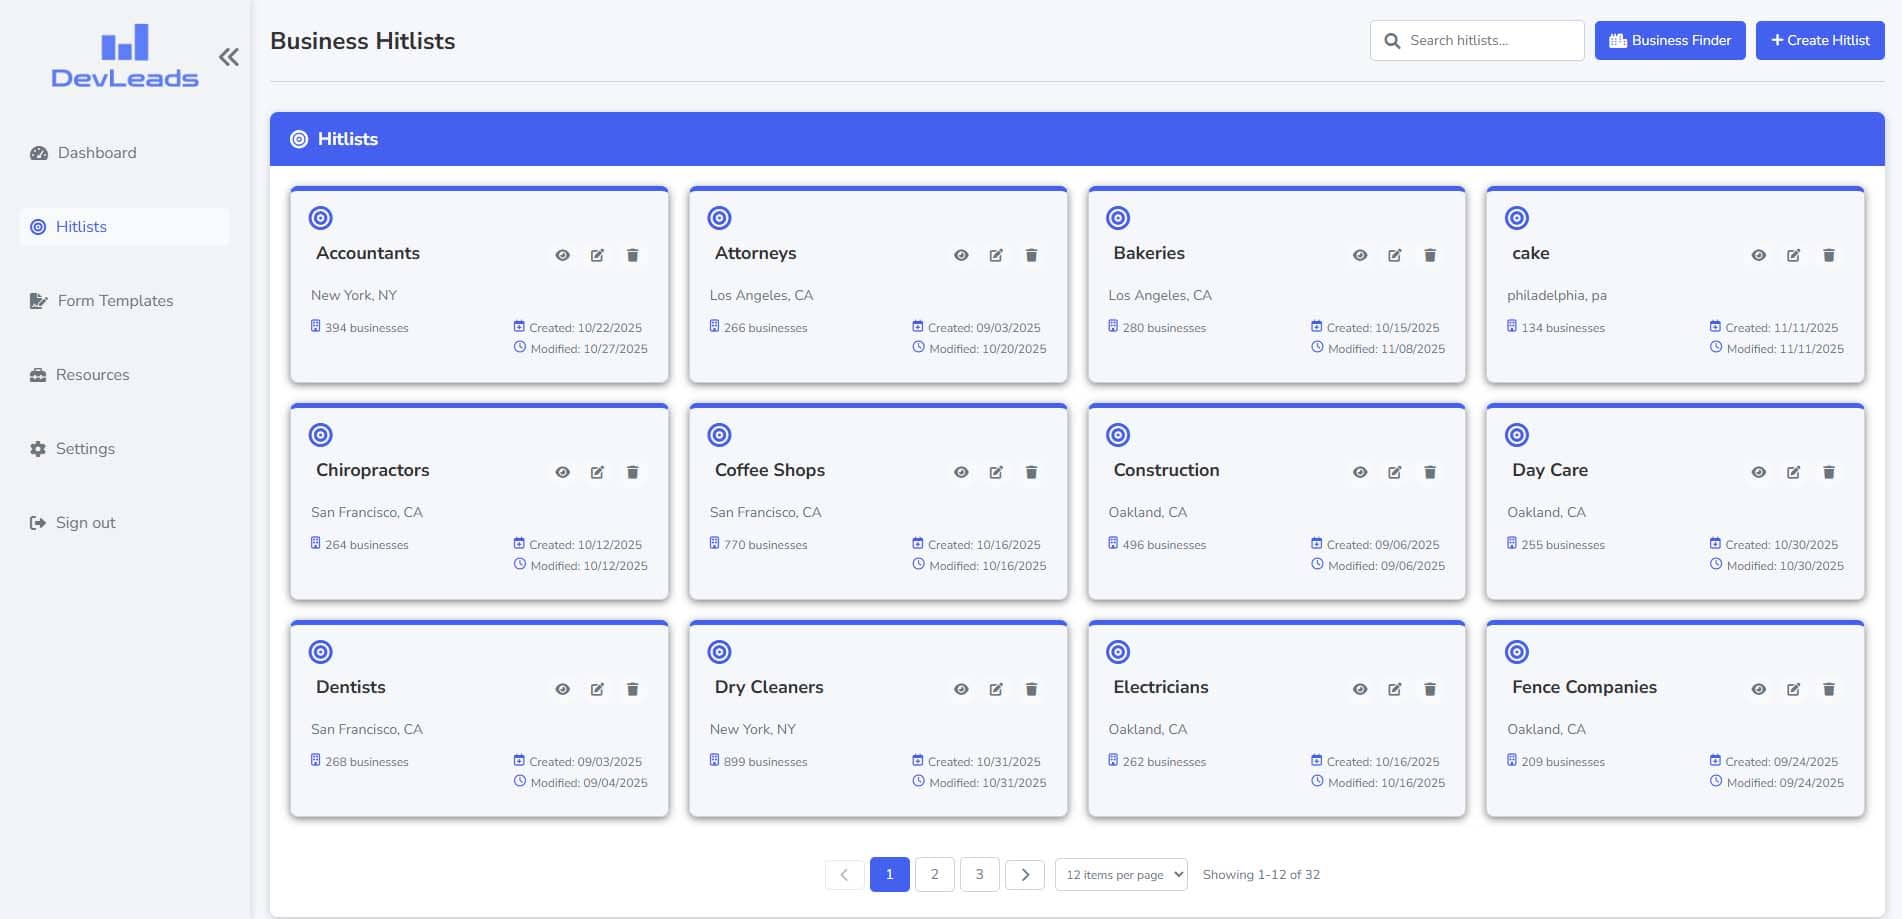View the Day Care hitlist via eye icon
The image size is (1902, 919).
tap(1759, 473)
